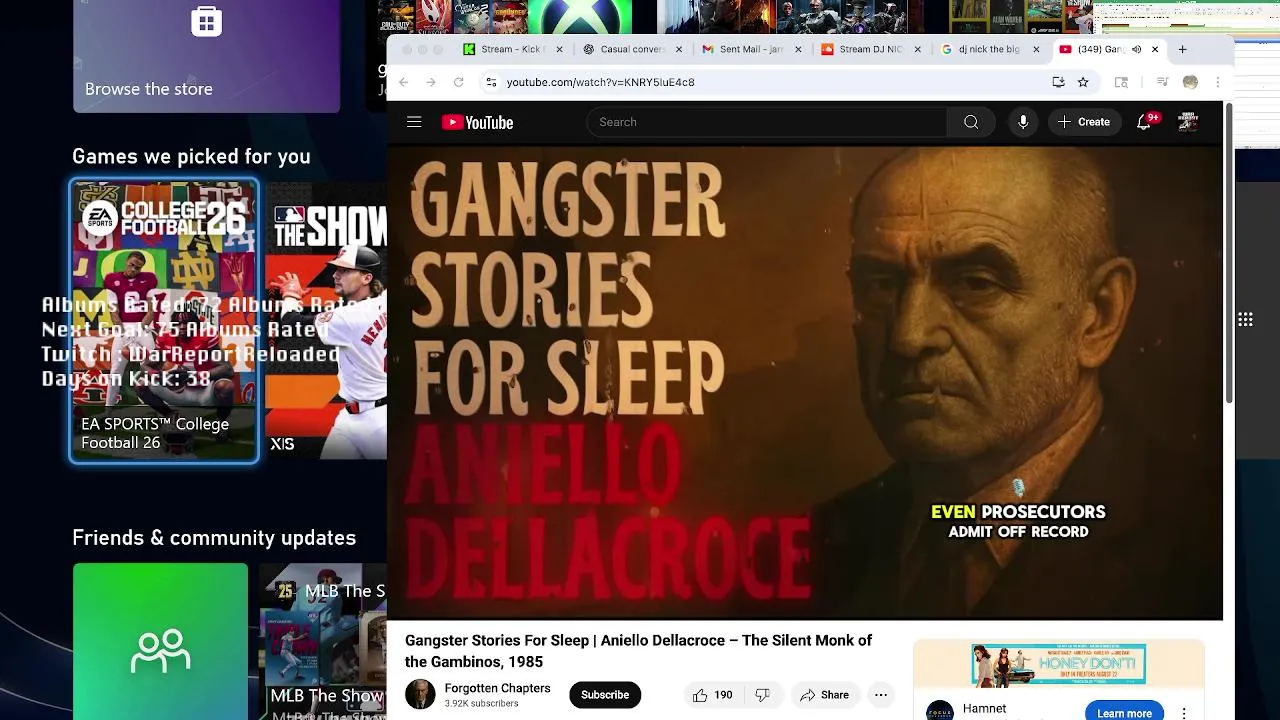Viewport: 1280px width, 720px height.
Task: Open Chrome profile avatar
Action: [1190, 82]
